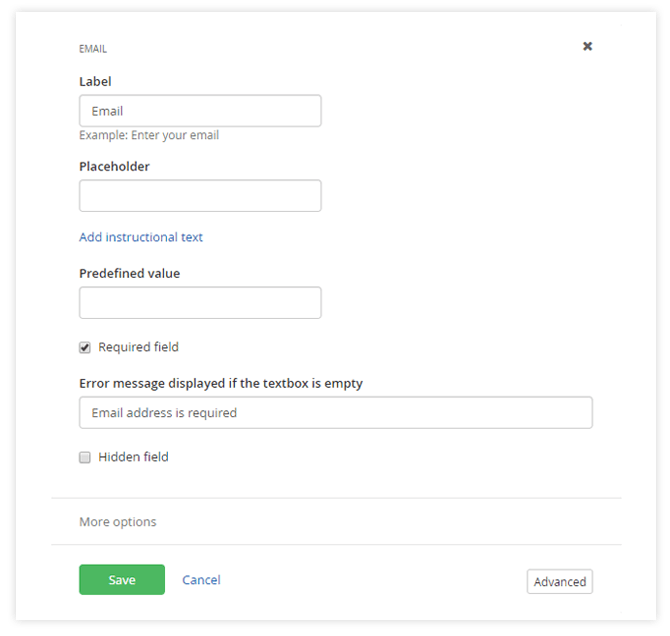Click the Predefined value text box
The height and width of the screenshot is (636, 670).
point(200,303)
